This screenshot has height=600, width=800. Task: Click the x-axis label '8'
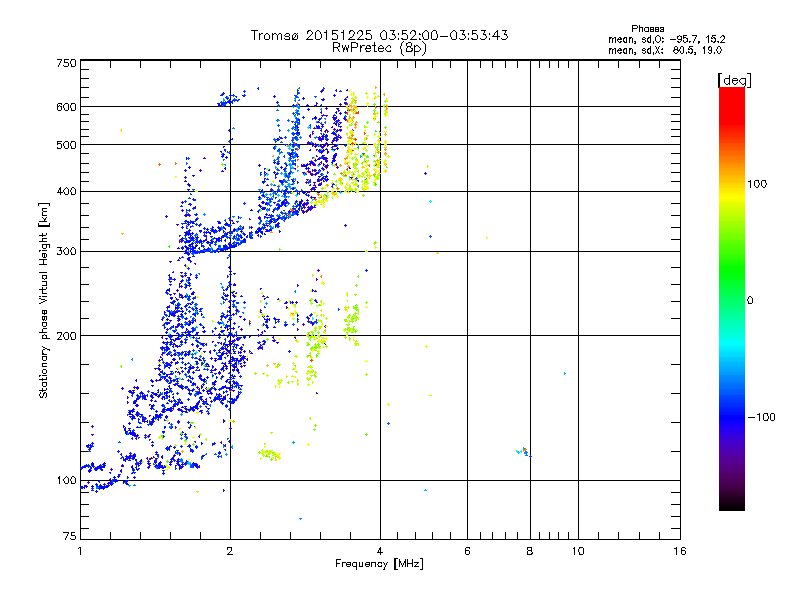(530, 551)
